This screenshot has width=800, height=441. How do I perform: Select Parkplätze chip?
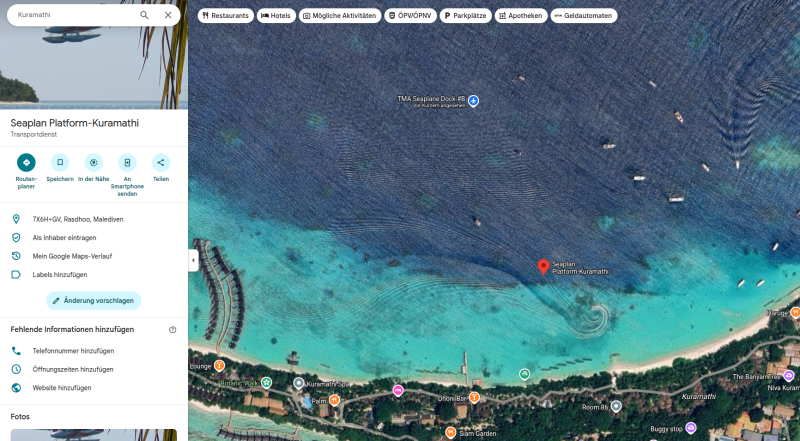click(x=465, y=16)
